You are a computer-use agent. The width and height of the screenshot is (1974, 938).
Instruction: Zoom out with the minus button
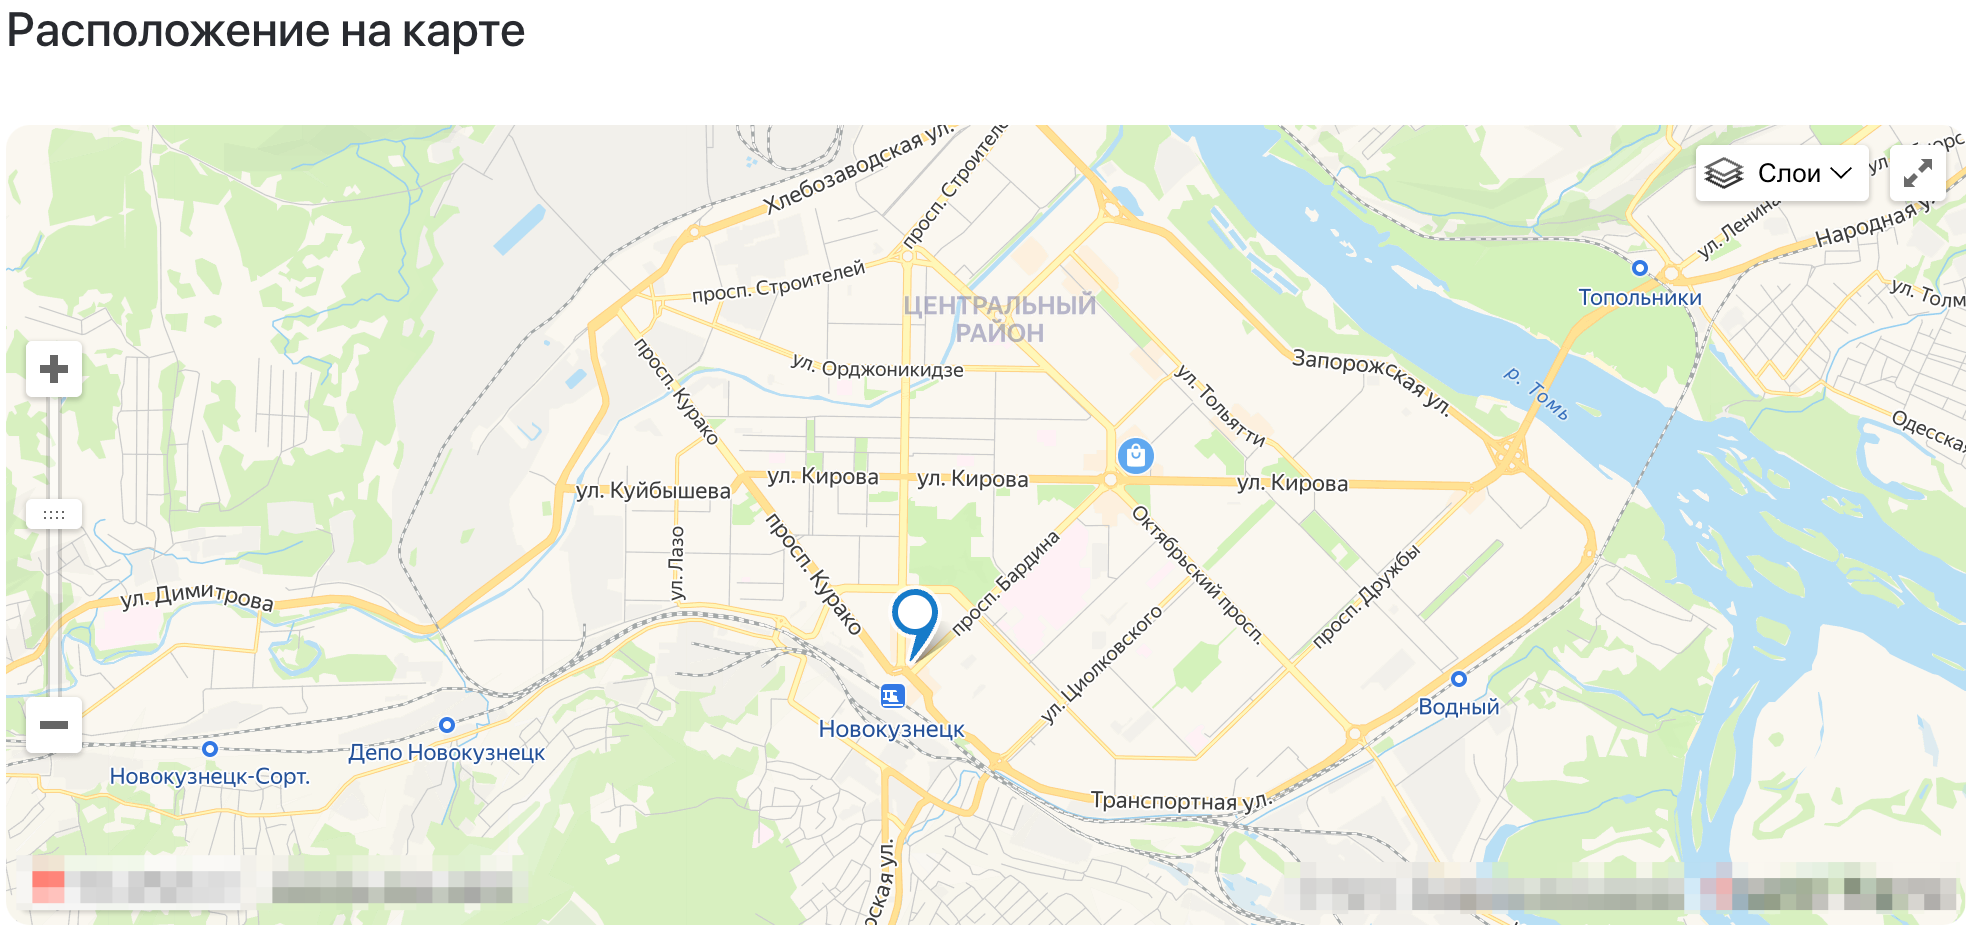tap(54, 725)
